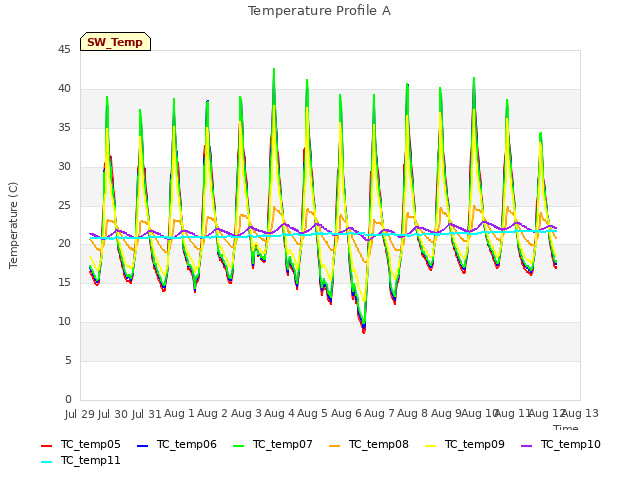Image resolution: width=640 pixels, height=480 pixels.
Task: Click the Aug 5 x-axis date label
Action: tap(313, 414)
